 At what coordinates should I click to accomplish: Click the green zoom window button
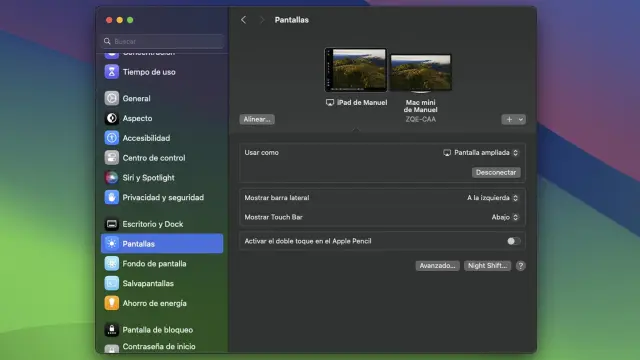point(130,20)
